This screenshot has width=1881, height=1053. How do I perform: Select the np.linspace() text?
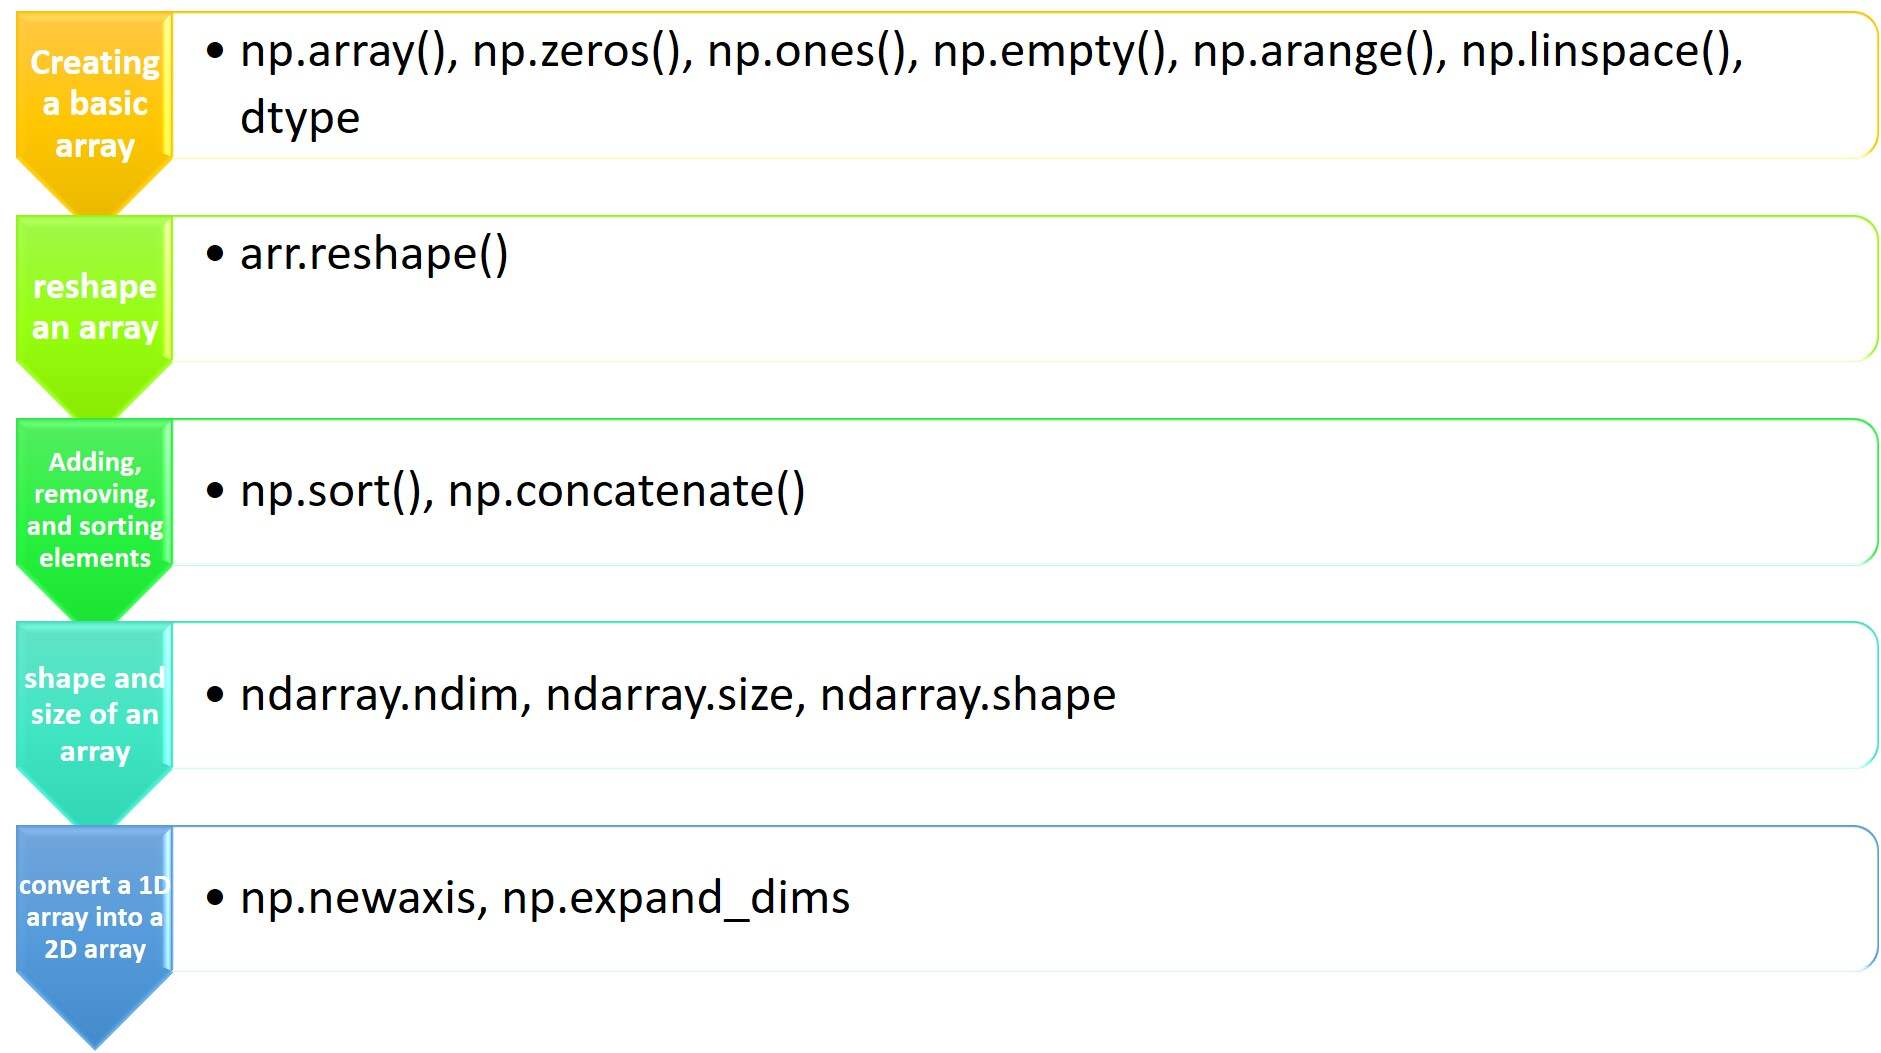(x=1600, y=51)
